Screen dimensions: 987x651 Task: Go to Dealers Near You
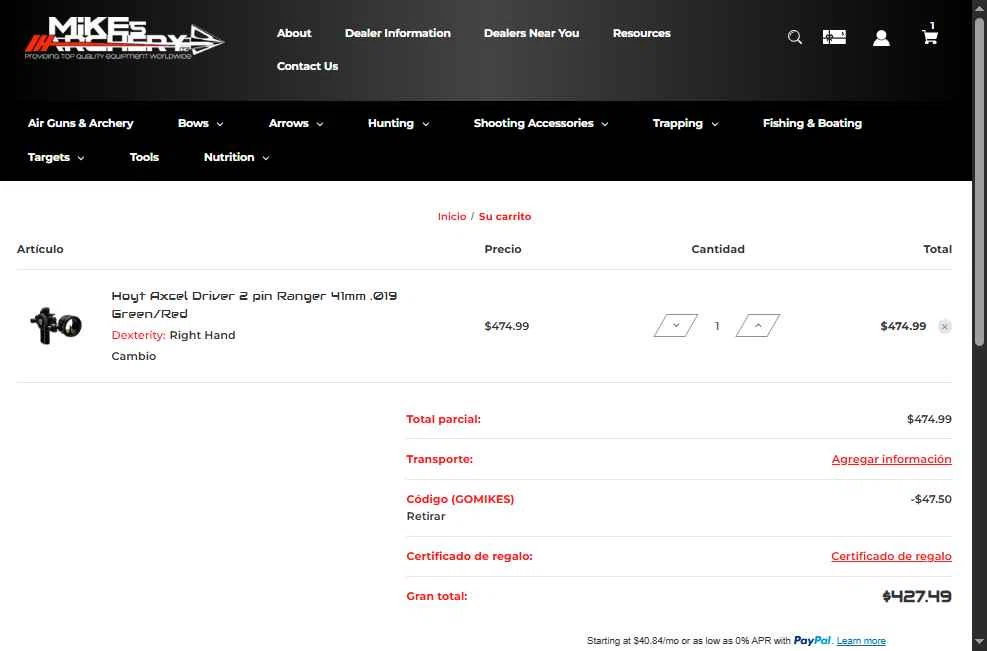[531, 33]
